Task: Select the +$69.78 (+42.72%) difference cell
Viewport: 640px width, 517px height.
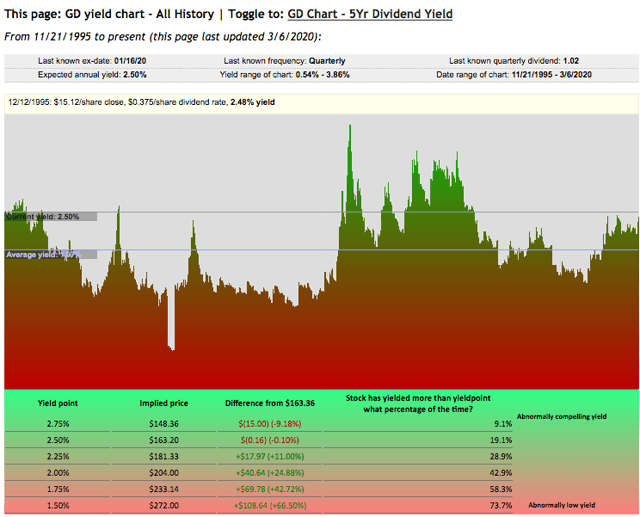Action: click(270, 489)
